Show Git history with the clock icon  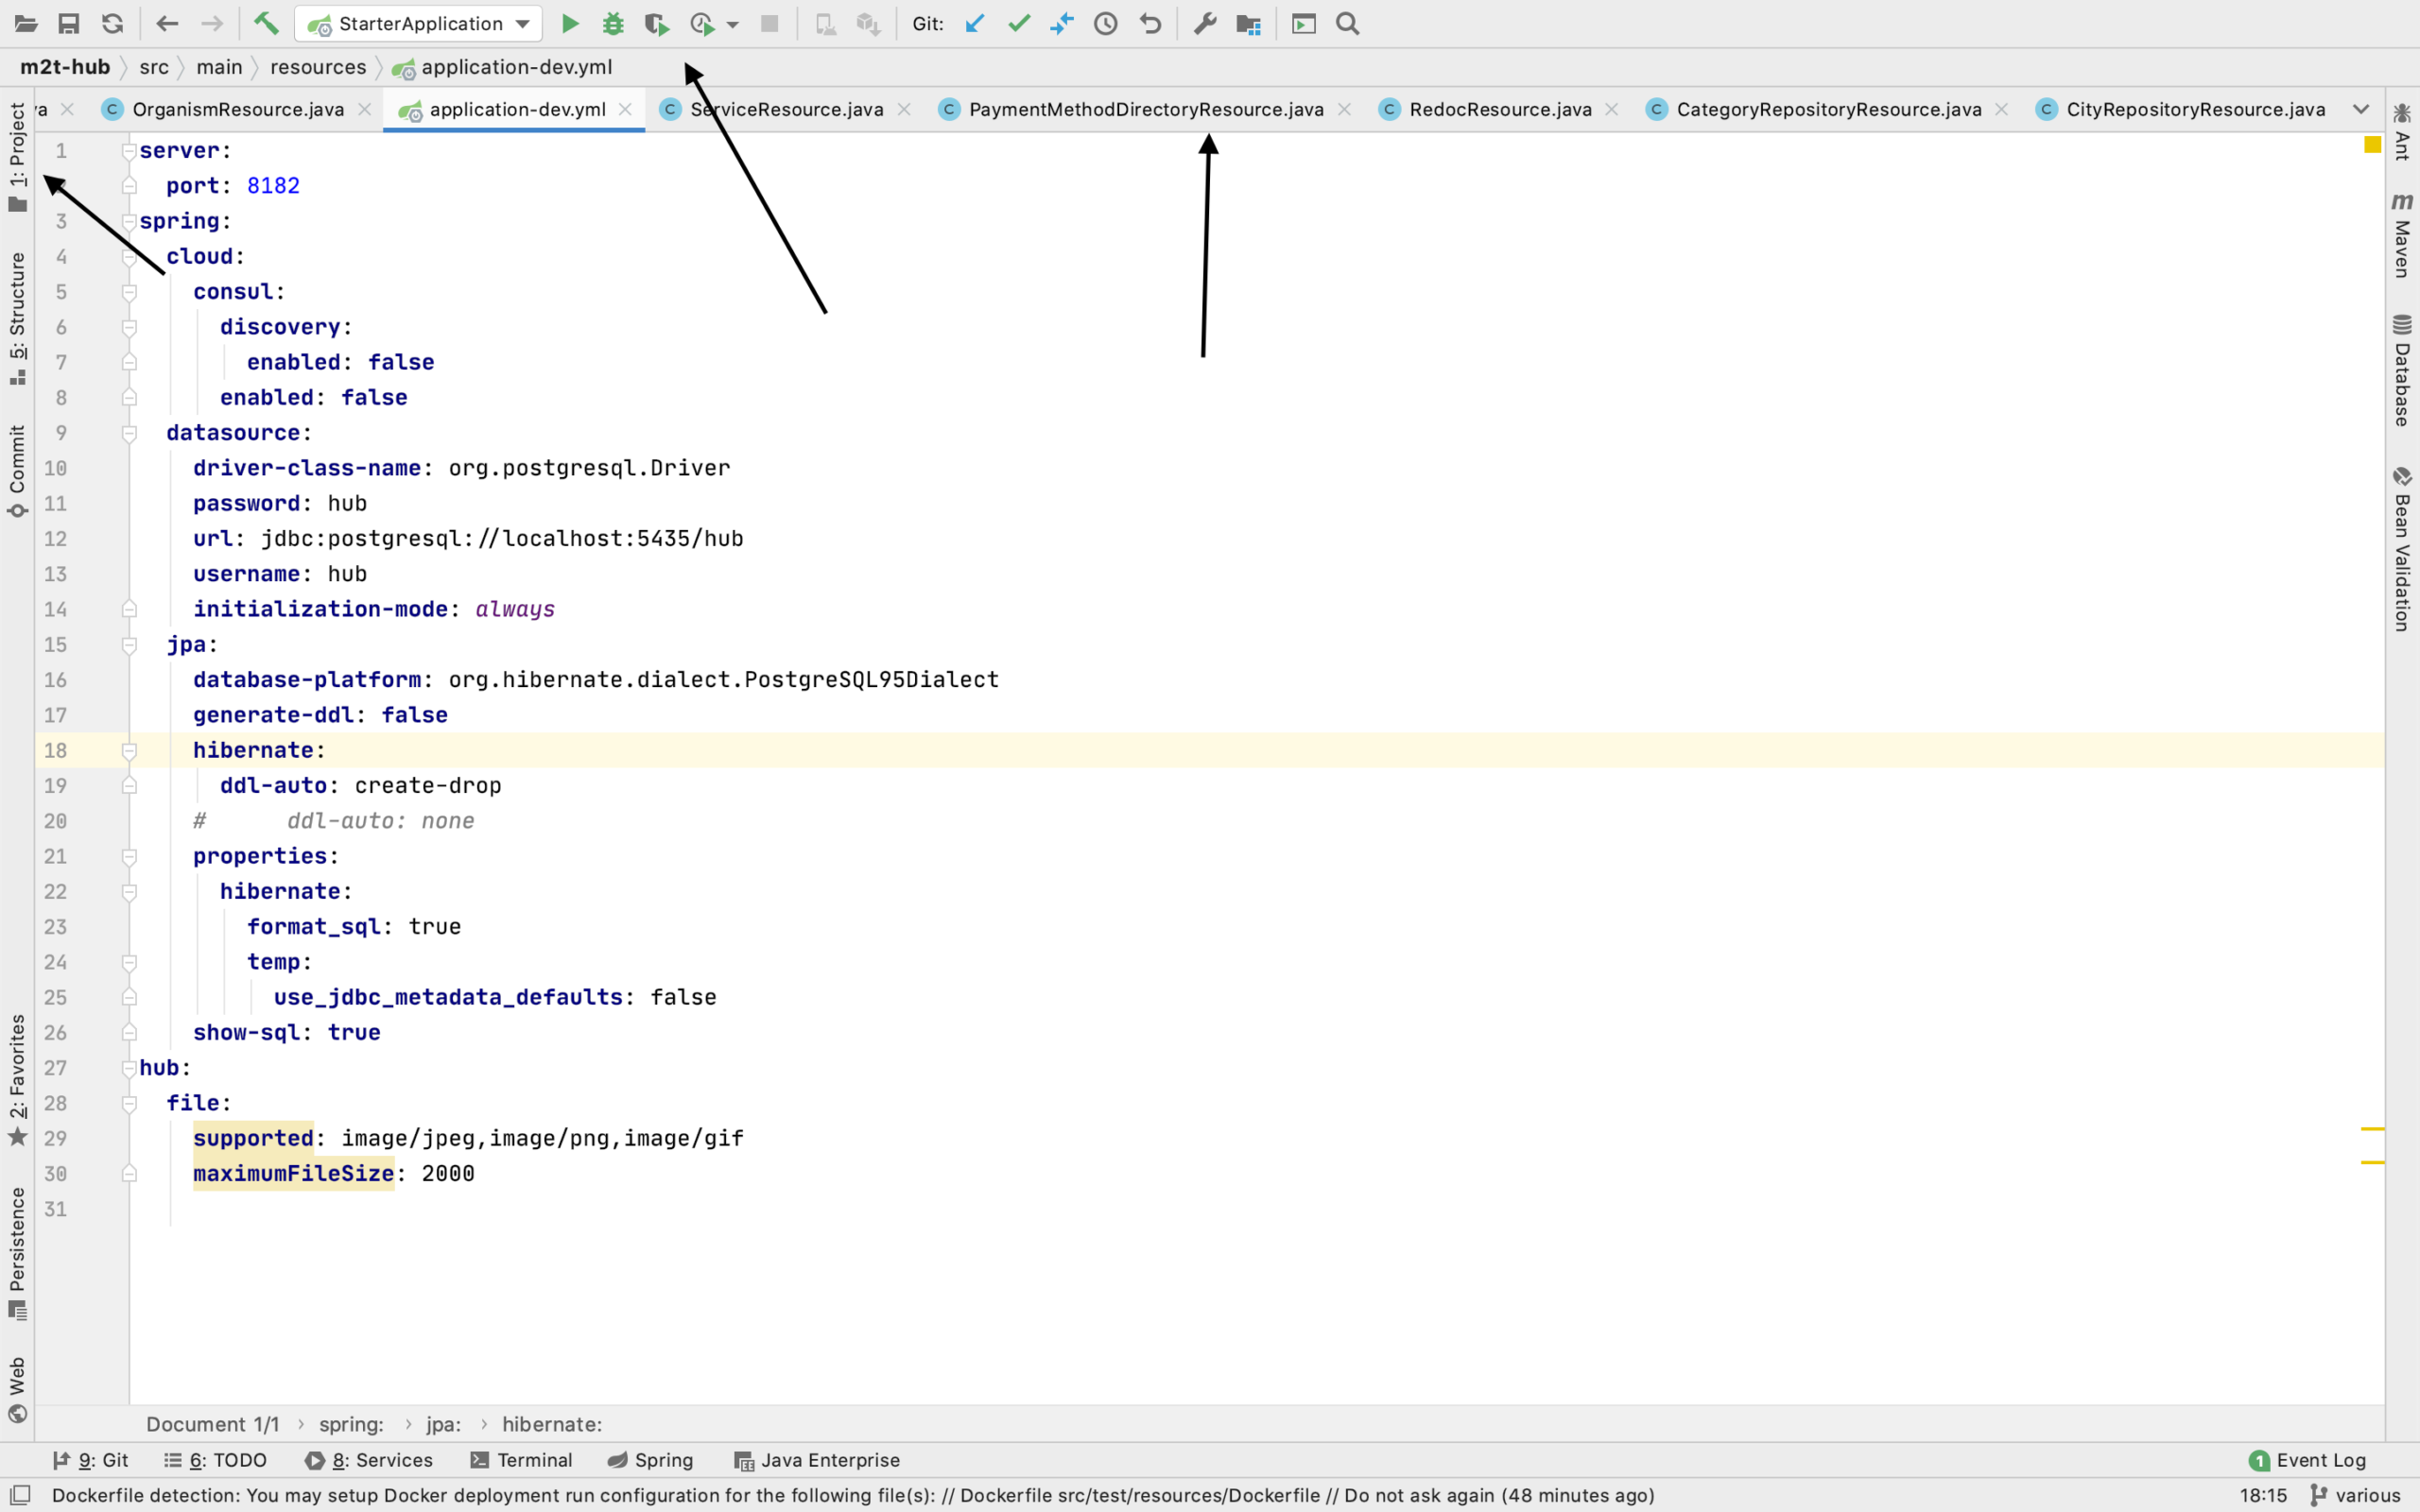click(1106, 24)
